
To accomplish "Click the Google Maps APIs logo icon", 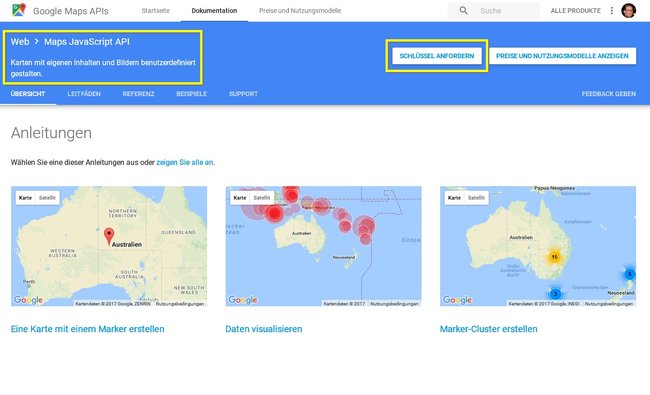I will (19, 10).
